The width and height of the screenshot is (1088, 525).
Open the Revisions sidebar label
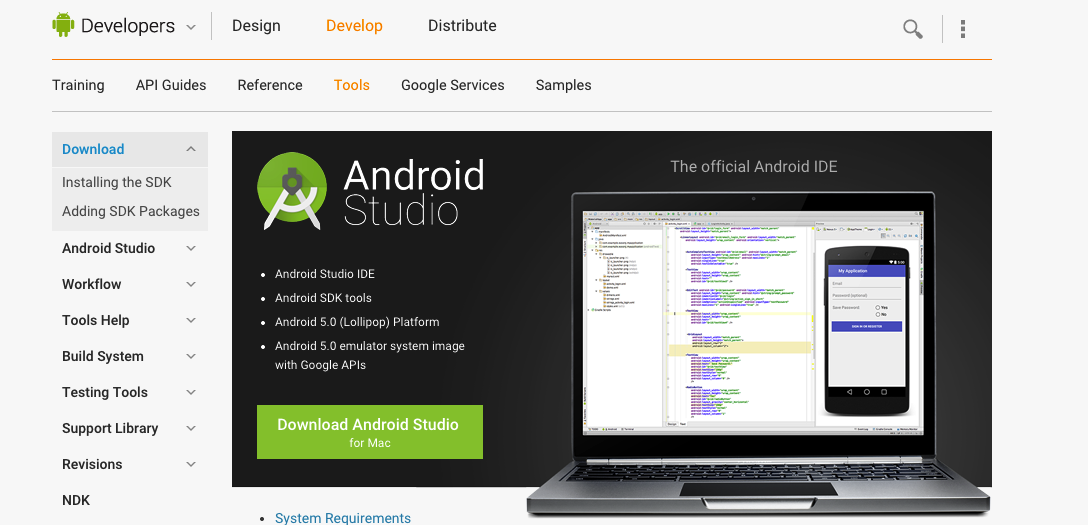pyautogui.click(x=92, y=465)
